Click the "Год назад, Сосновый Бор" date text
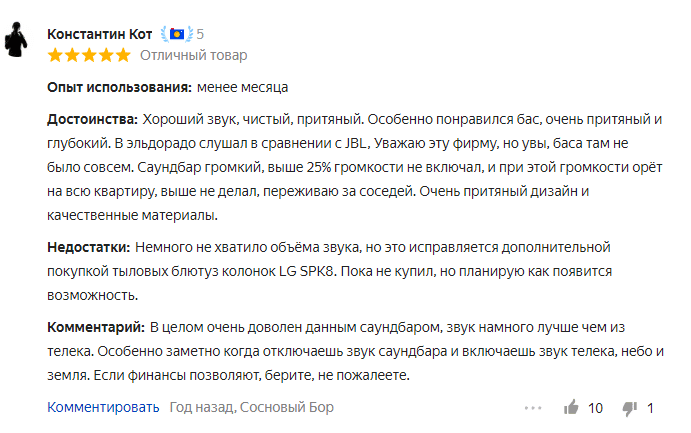 252,407
